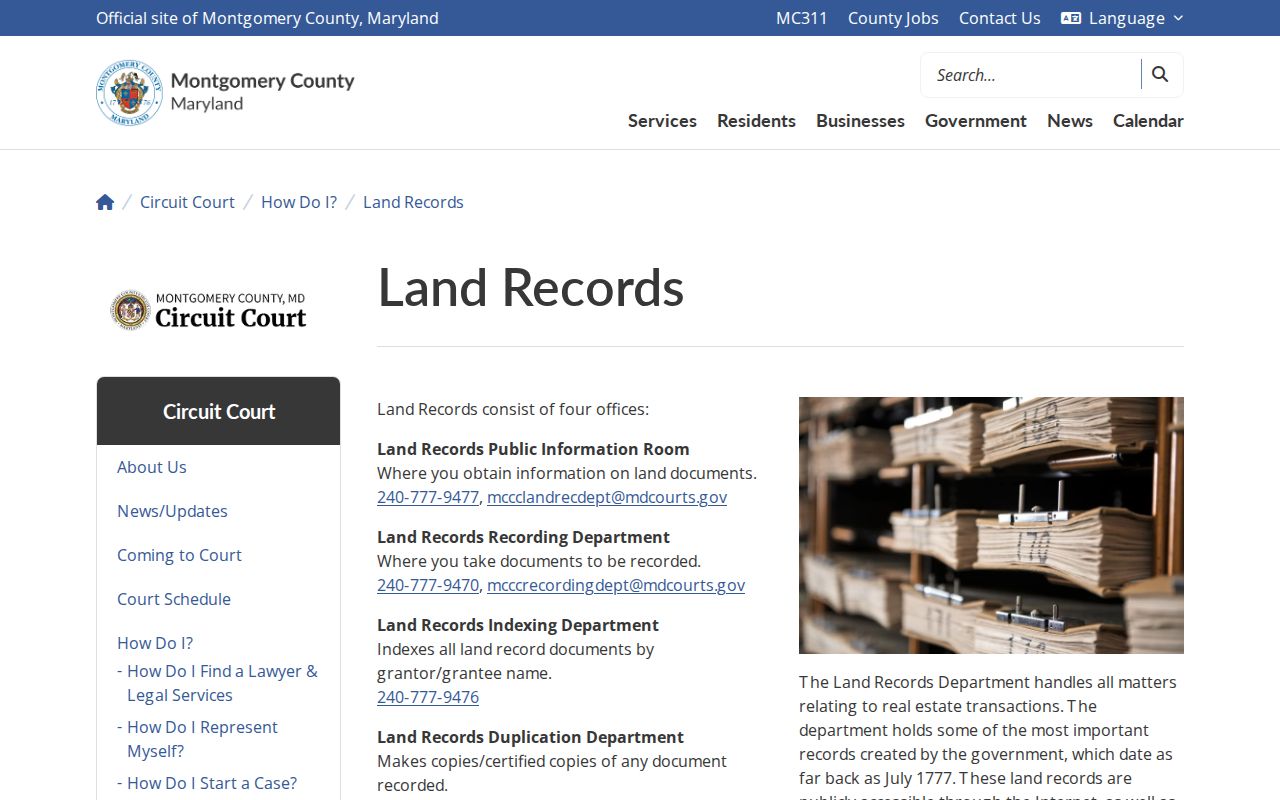Call Public Information Room number 240-777-9477
This screenshot has height=800, width=1280.
point(428,497)
